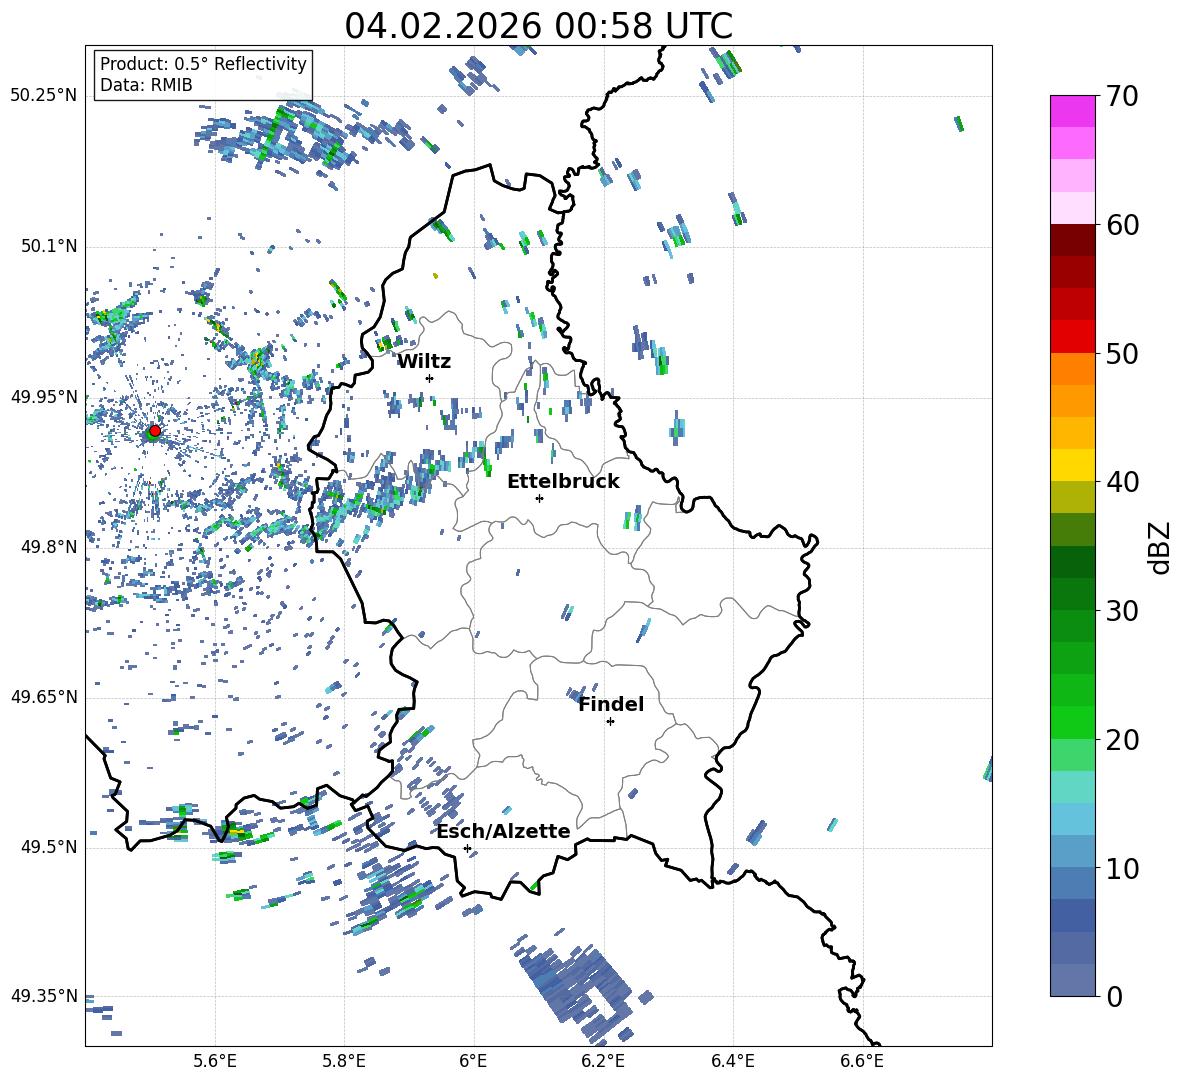Click the magenta swatch atop the colorbar
The image size is (1184, 1081).
point(1073,111)
